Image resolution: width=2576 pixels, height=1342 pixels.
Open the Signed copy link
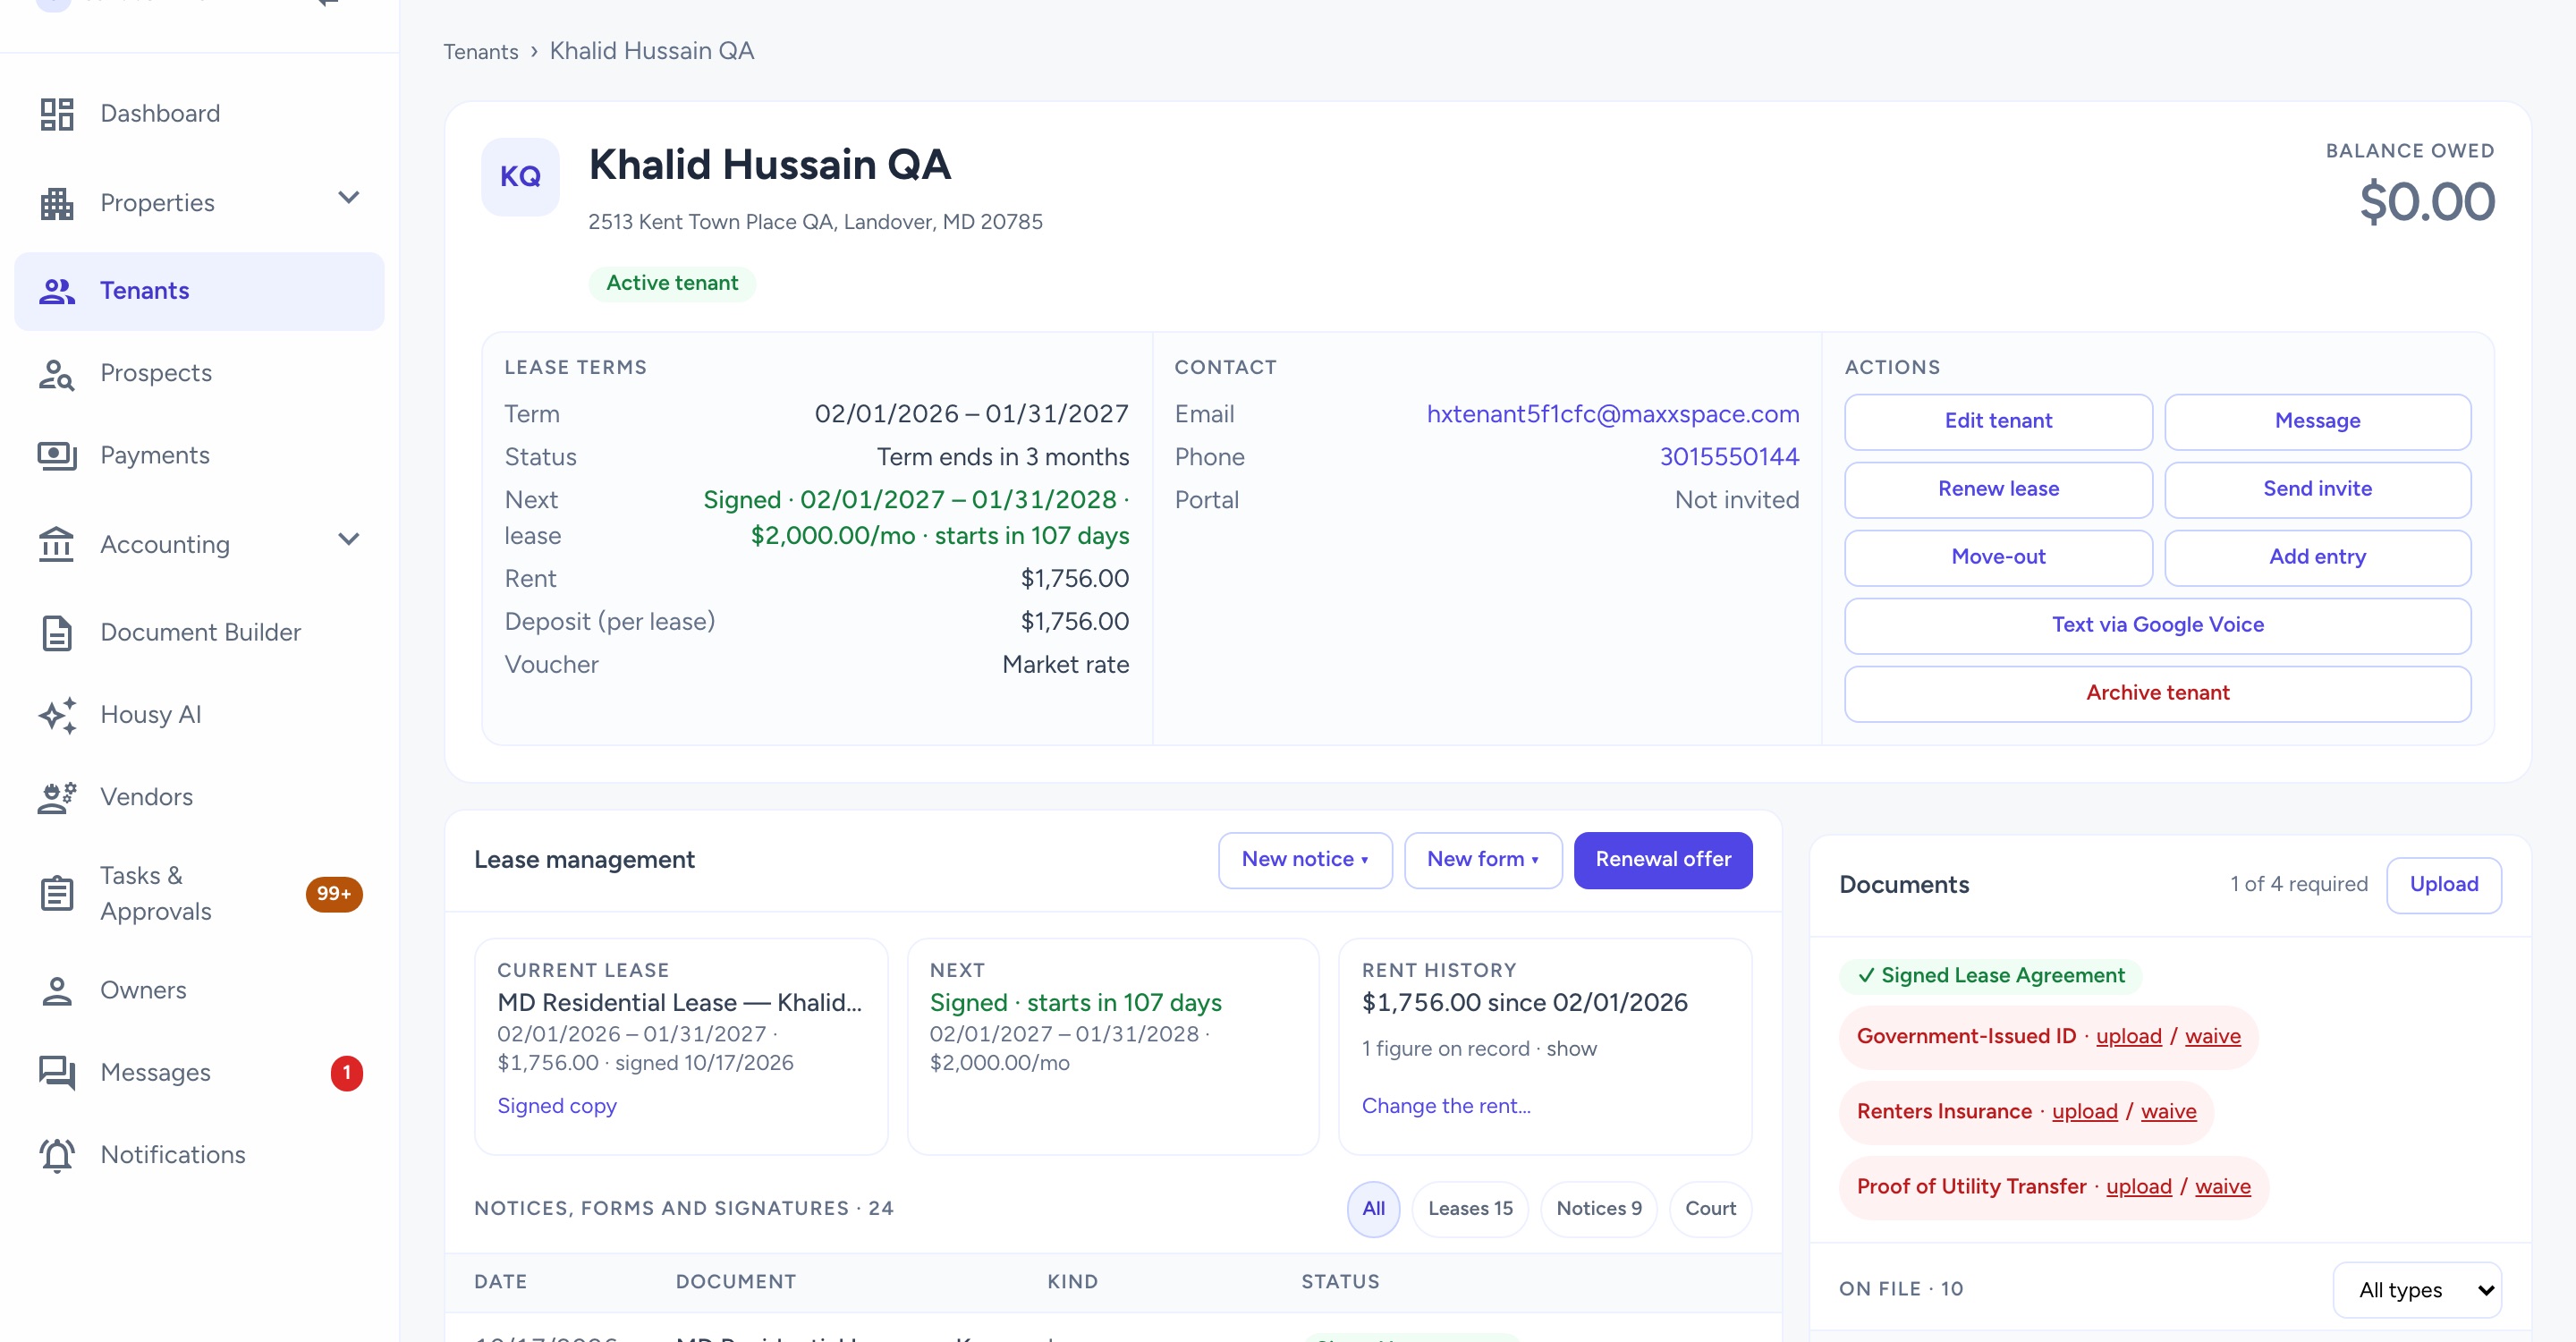click(x=557, y=1106)
